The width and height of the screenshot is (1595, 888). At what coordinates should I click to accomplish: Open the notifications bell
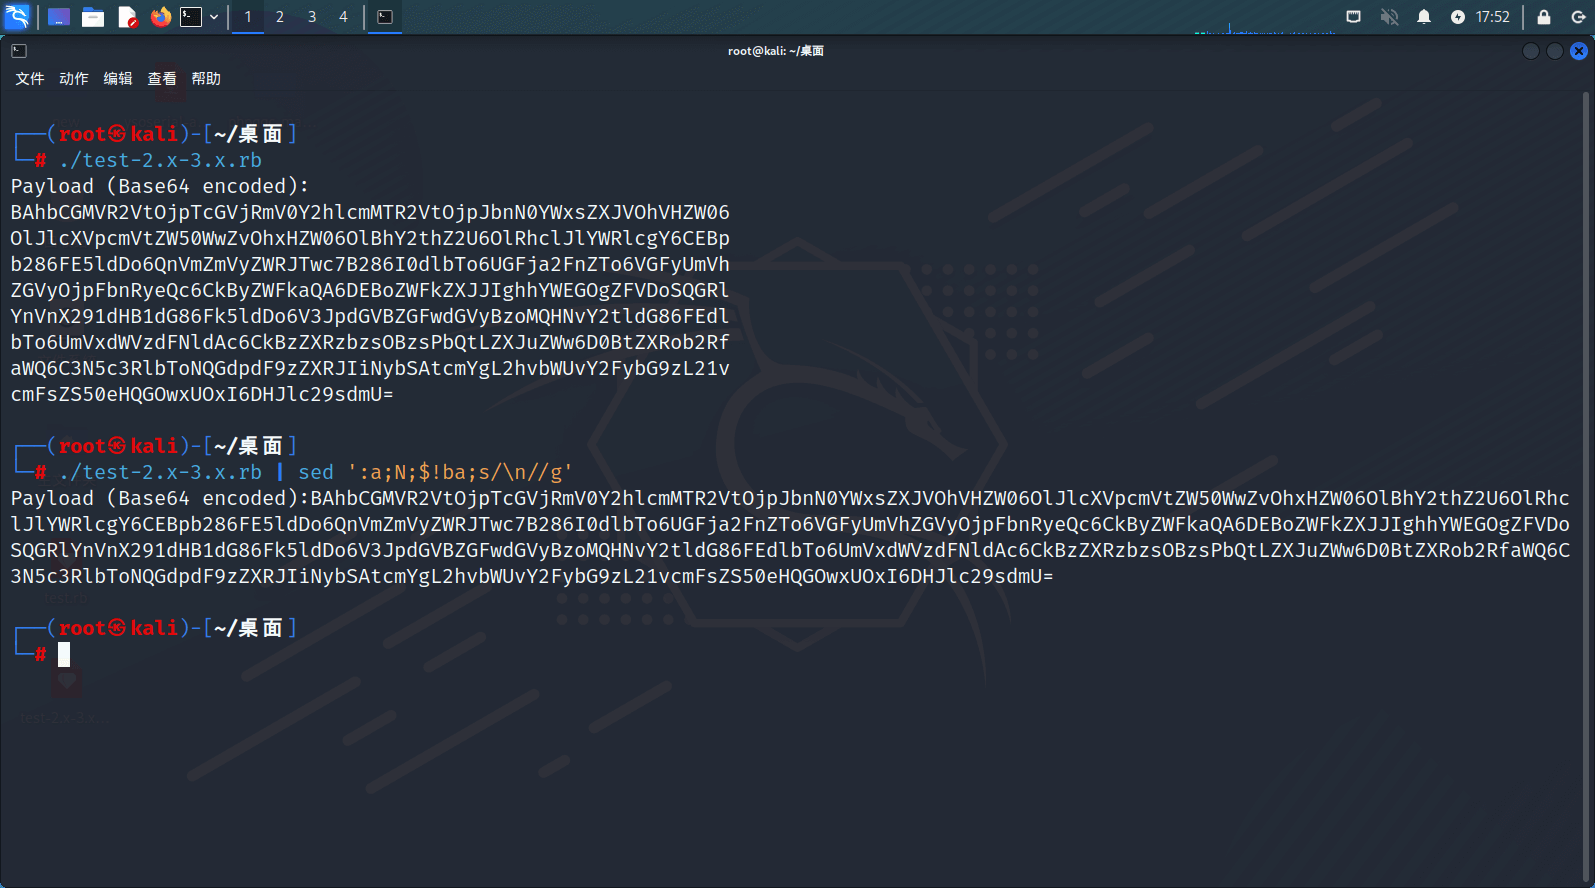click(x=1424, y=17)
